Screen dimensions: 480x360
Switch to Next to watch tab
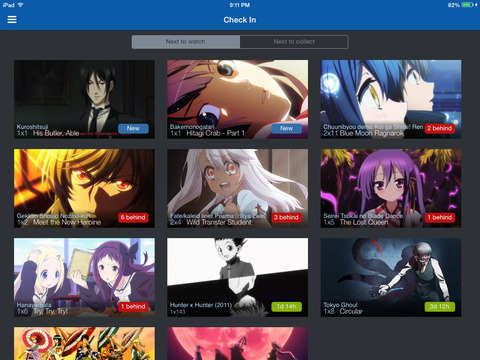186,42
